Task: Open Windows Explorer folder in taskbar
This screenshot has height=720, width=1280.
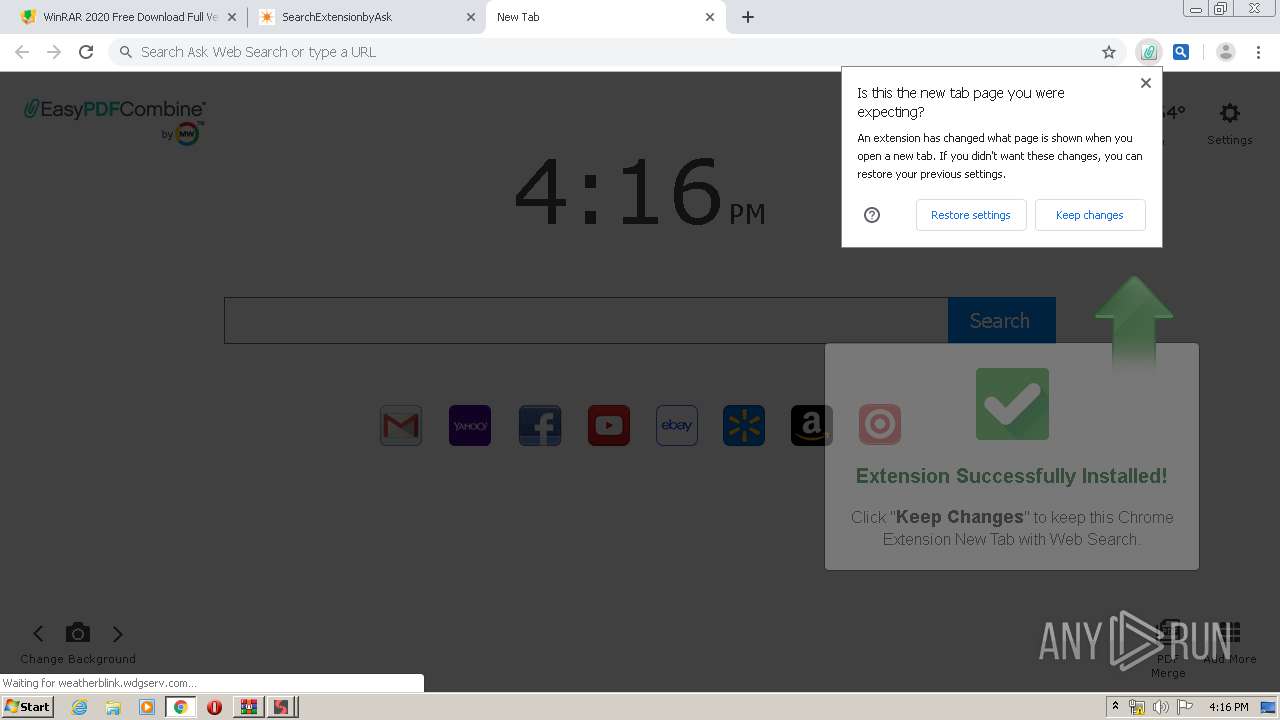Action: (x=113, y=707)
